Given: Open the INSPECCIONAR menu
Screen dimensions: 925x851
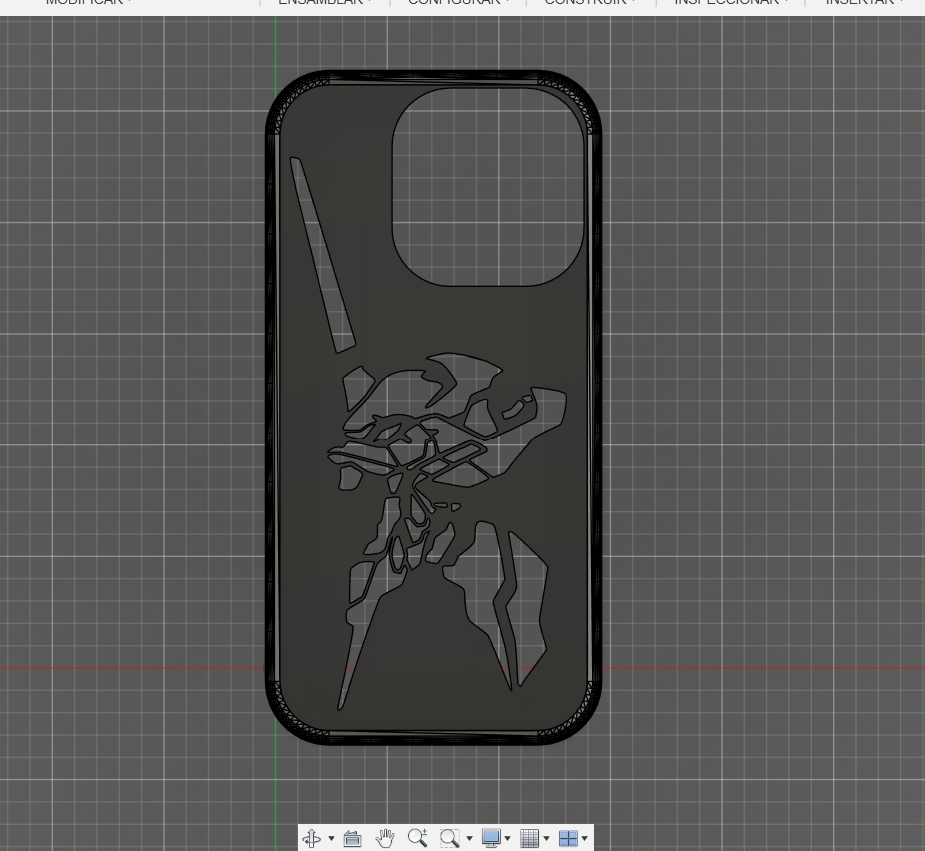Looking at the screenshot, I should pos(731,2).
